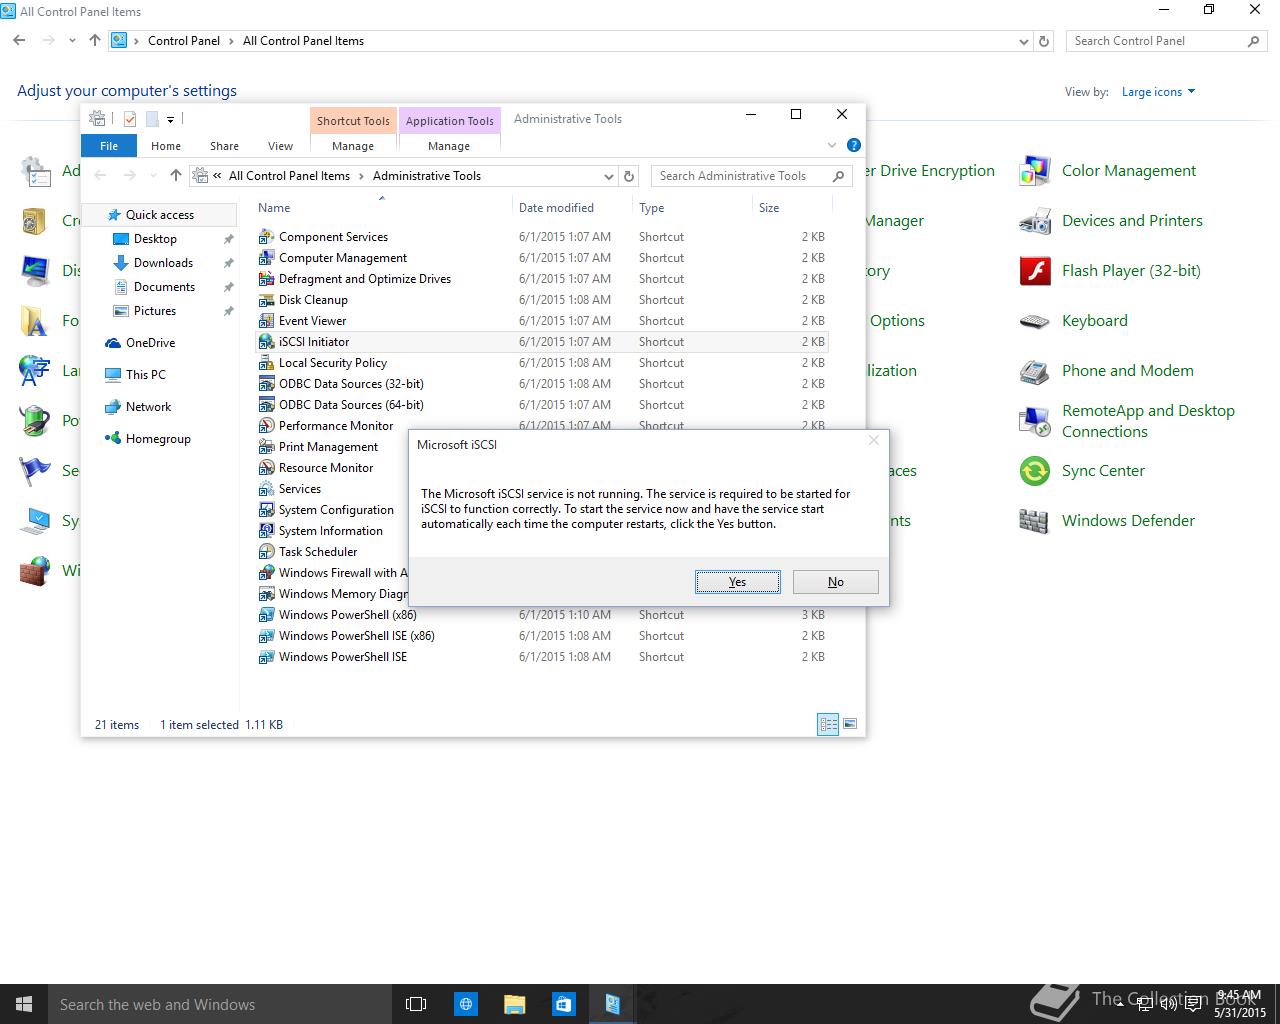The height and width of the screenshot is (1024, 1280).
Task: Open Desktop in navigation pane
Action: pos(155,239)
